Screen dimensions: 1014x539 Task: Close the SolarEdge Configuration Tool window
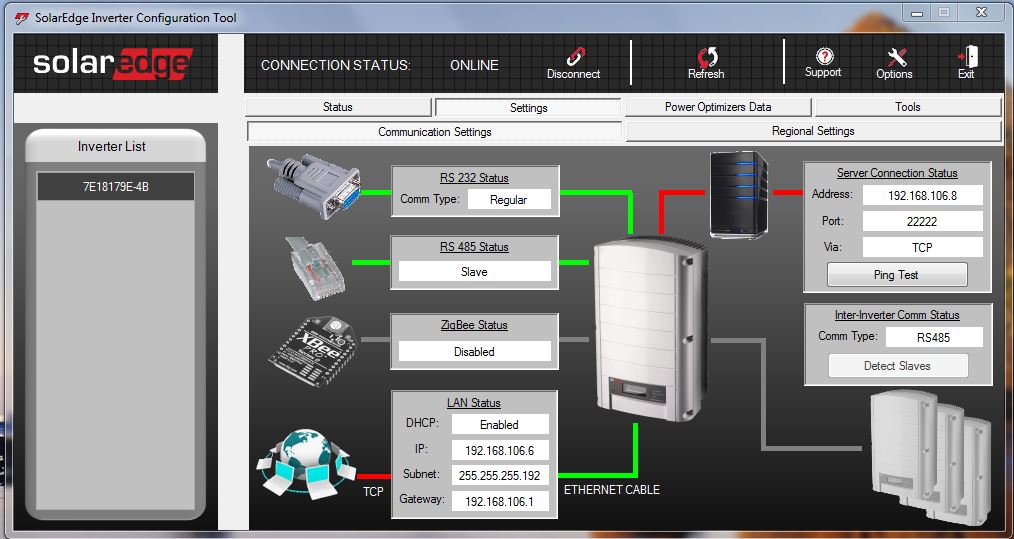click(981, 12)
